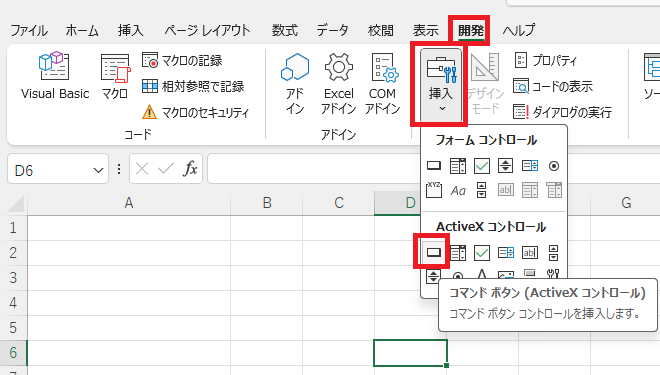Select row 6 header

pyautogui.click(x=13, y=352)
